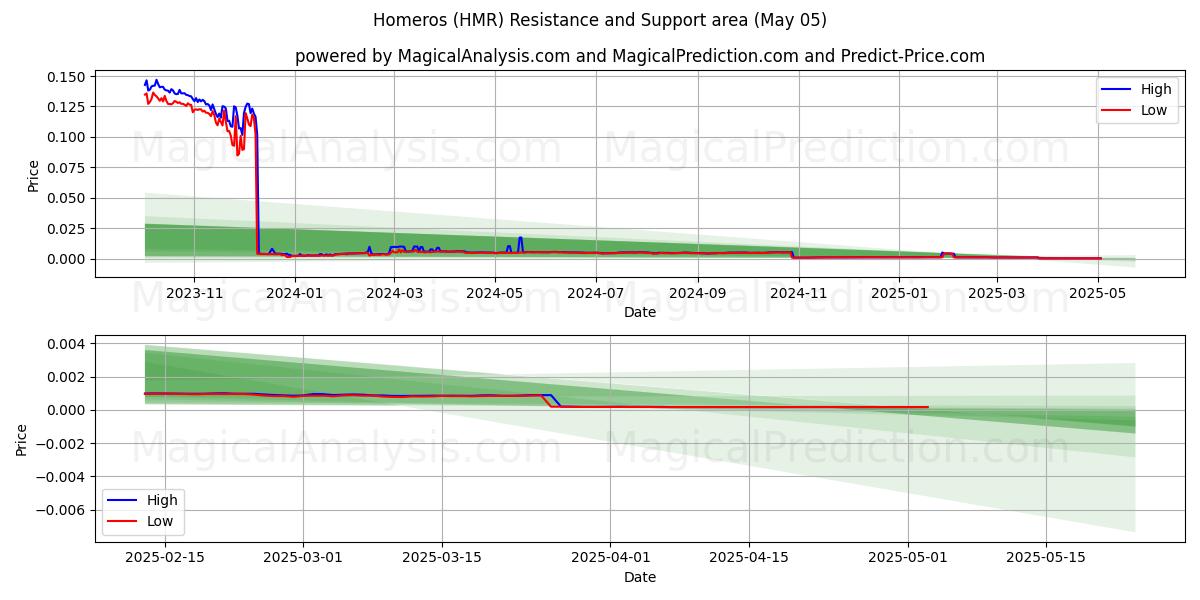Click 'High' in the top chart legend
The height and width of the screenshot is (600, 1200).
1156,89
